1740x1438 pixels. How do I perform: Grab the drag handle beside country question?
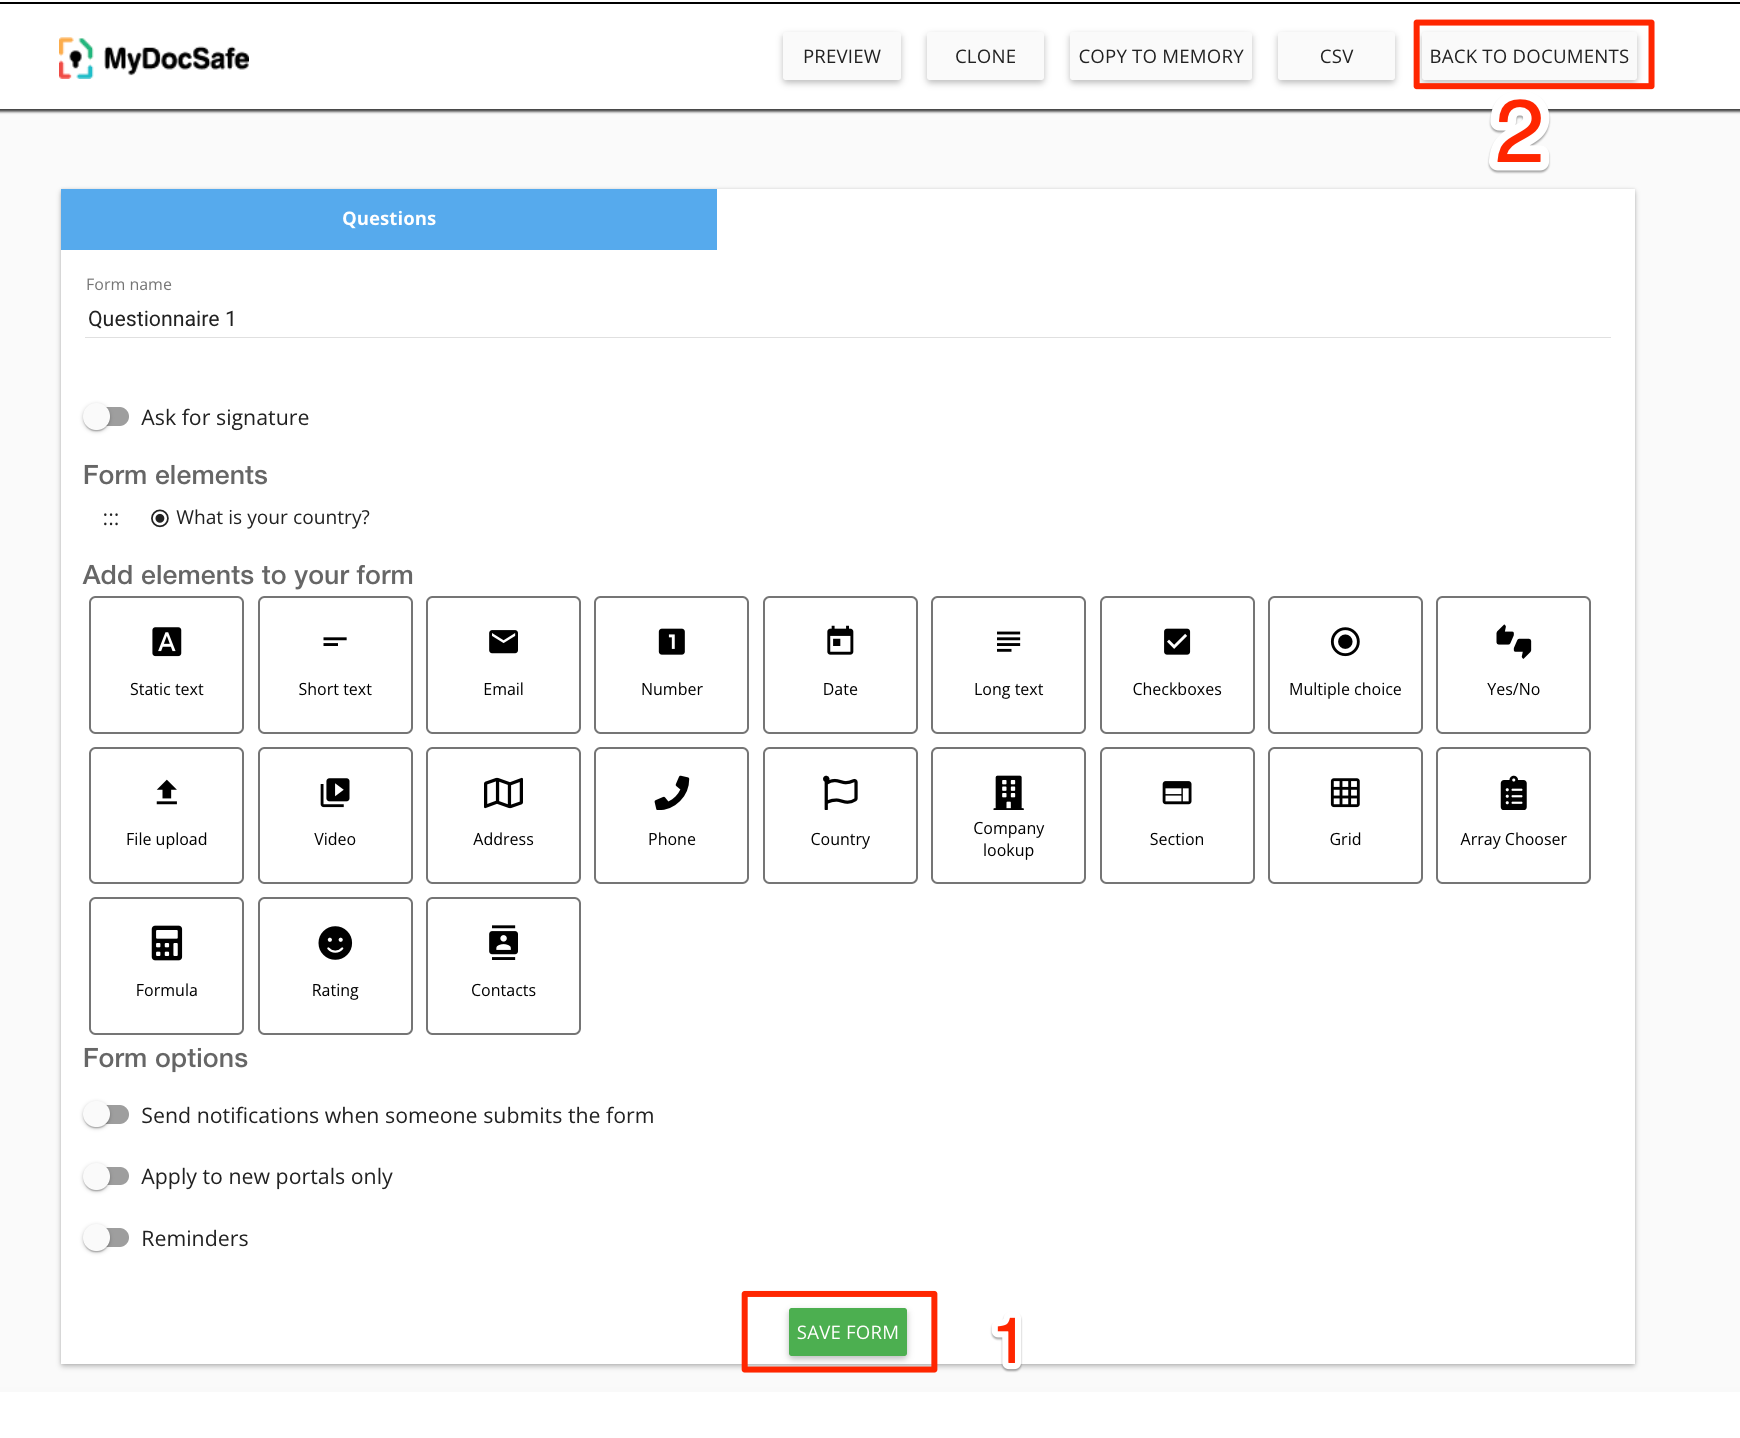111,519
